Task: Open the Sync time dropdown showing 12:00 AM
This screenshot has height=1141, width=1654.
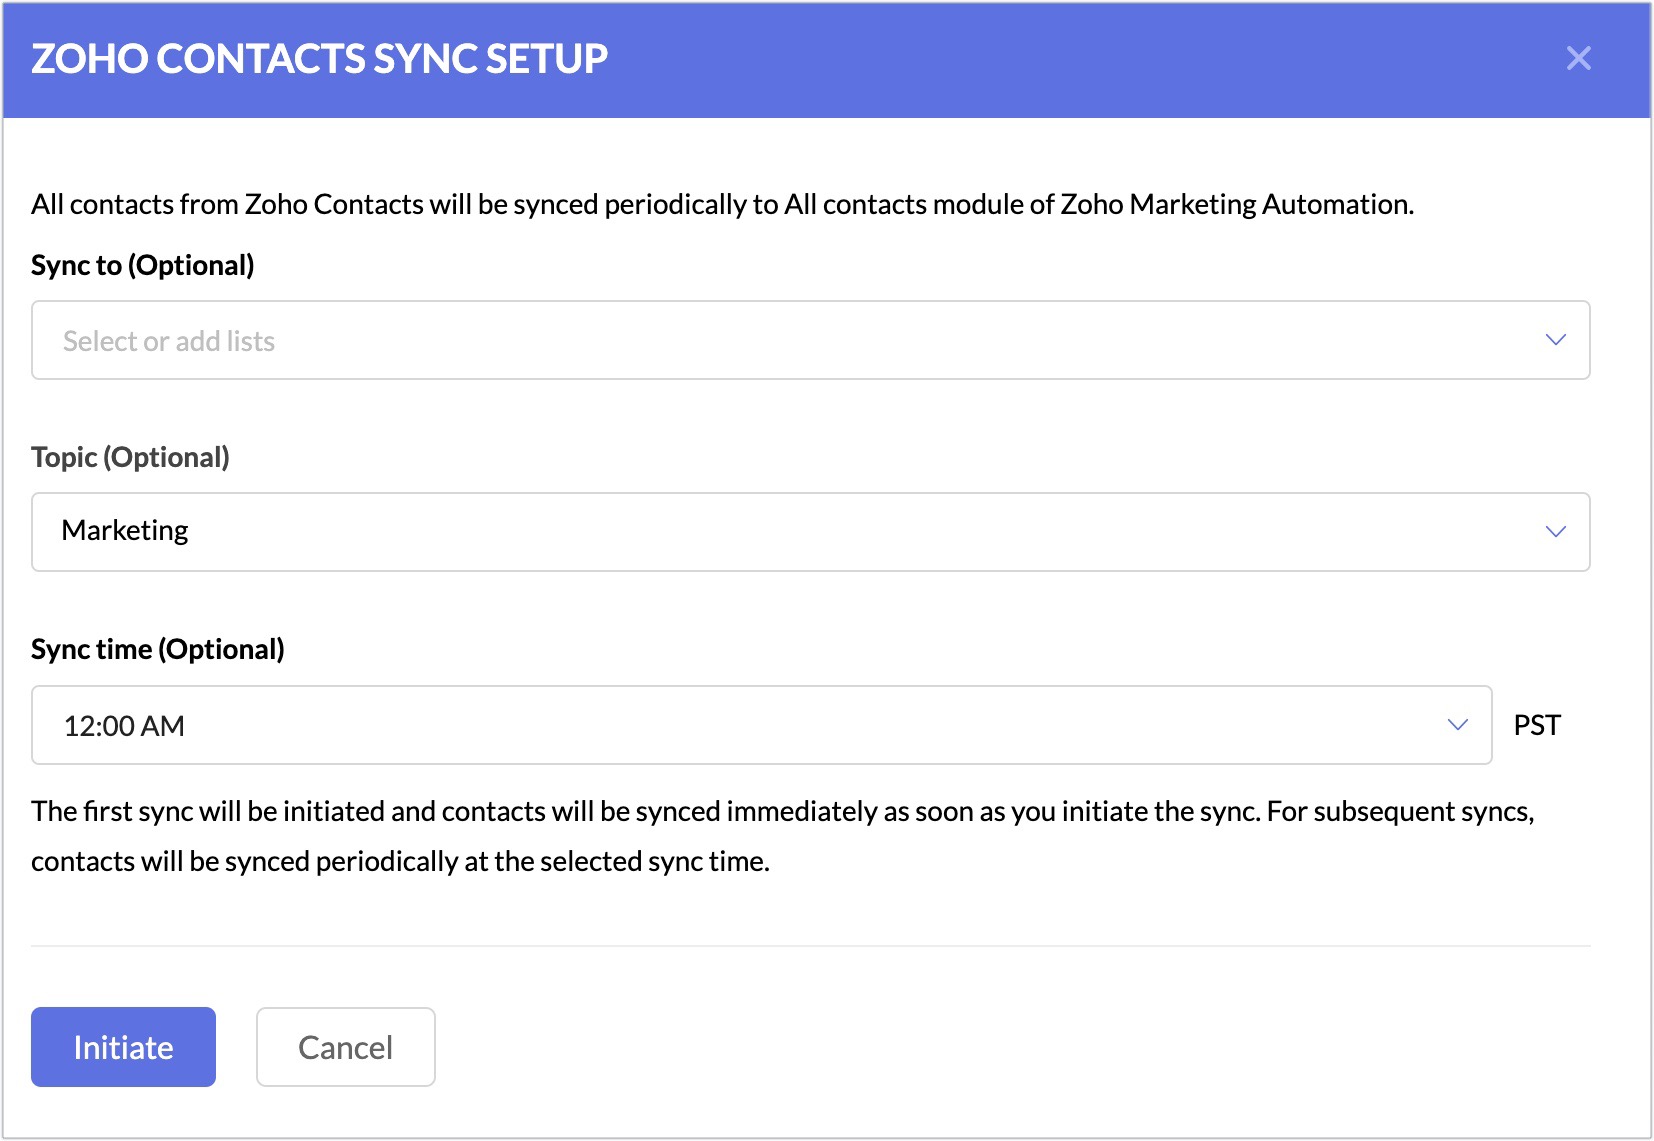Action: (761, 725)
